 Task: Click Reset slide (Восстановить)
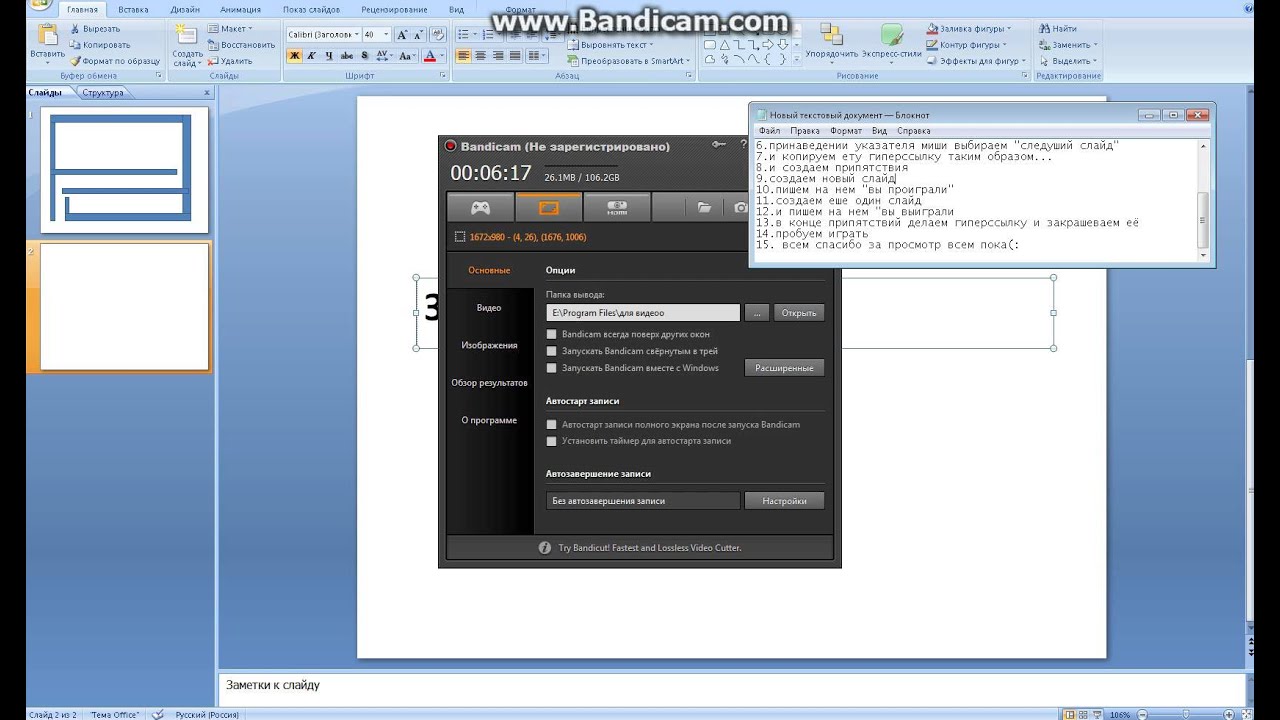click(241, 45)
